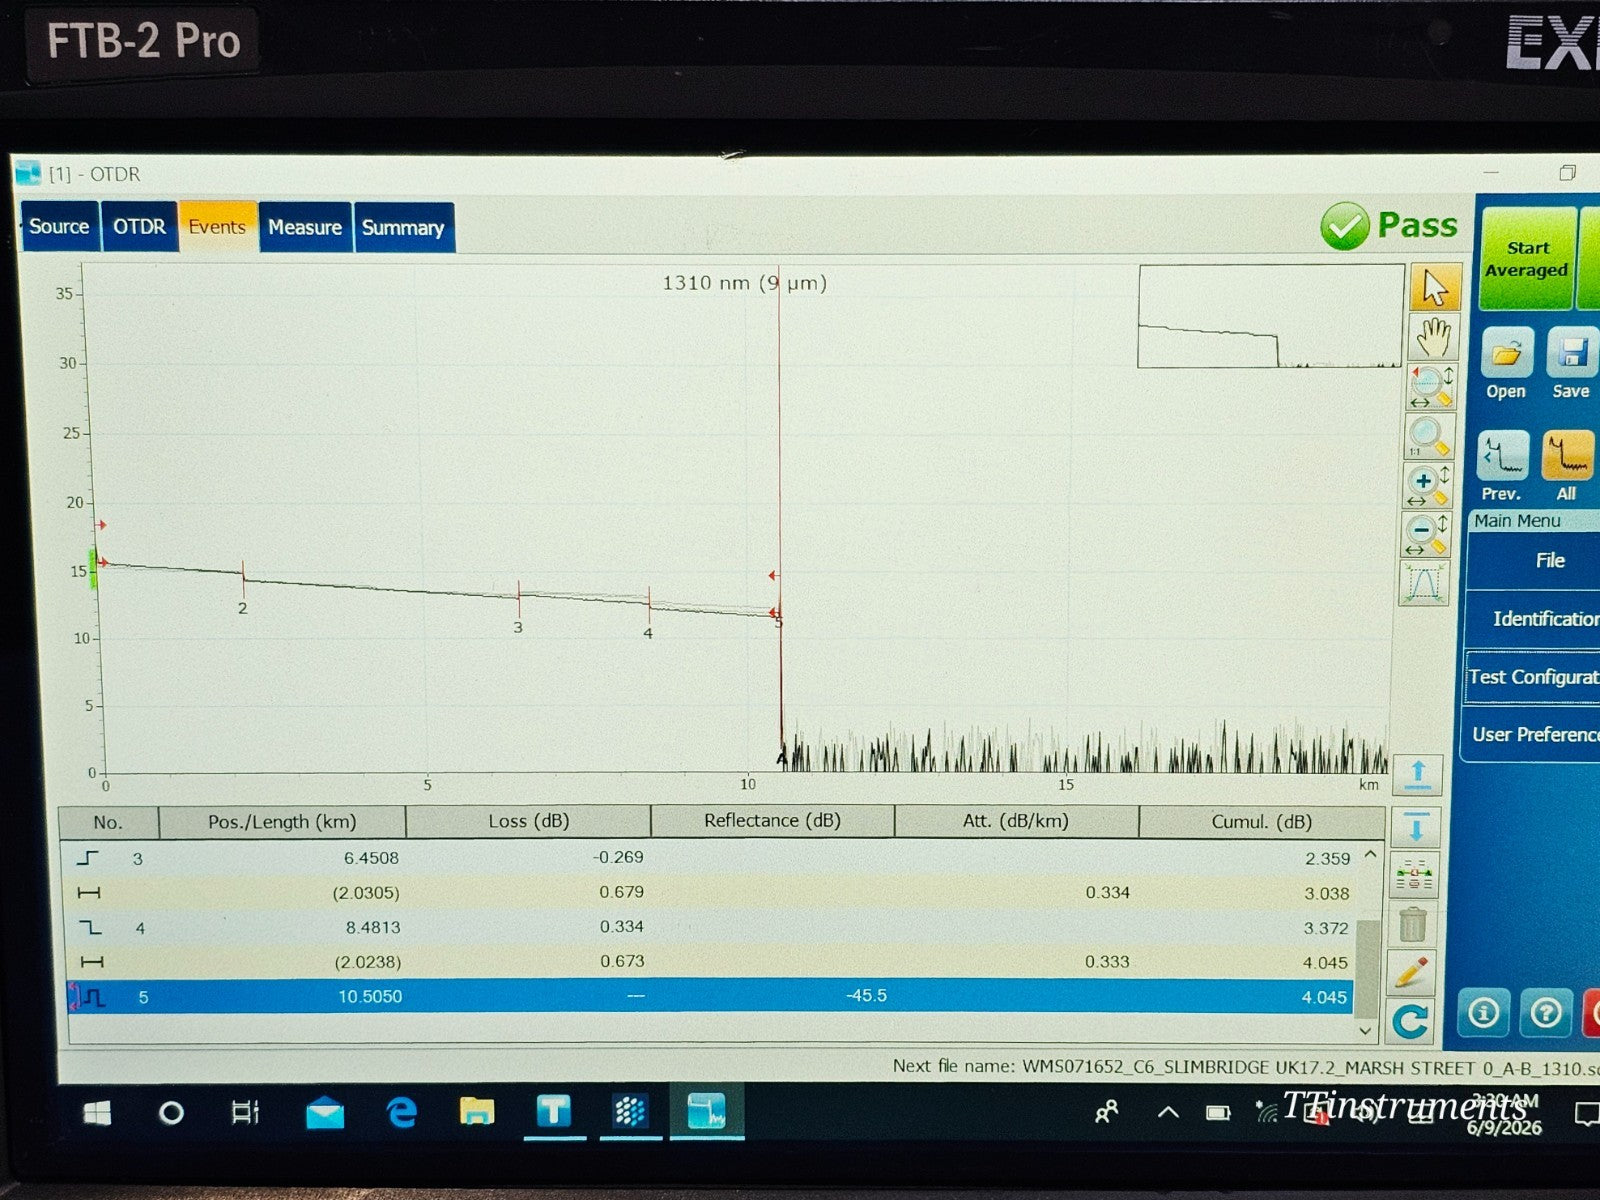This screenshot has height=1200, width=1600.
Task: Open the dotted grid app on taskbar
Action: (x=630, y=1111)
